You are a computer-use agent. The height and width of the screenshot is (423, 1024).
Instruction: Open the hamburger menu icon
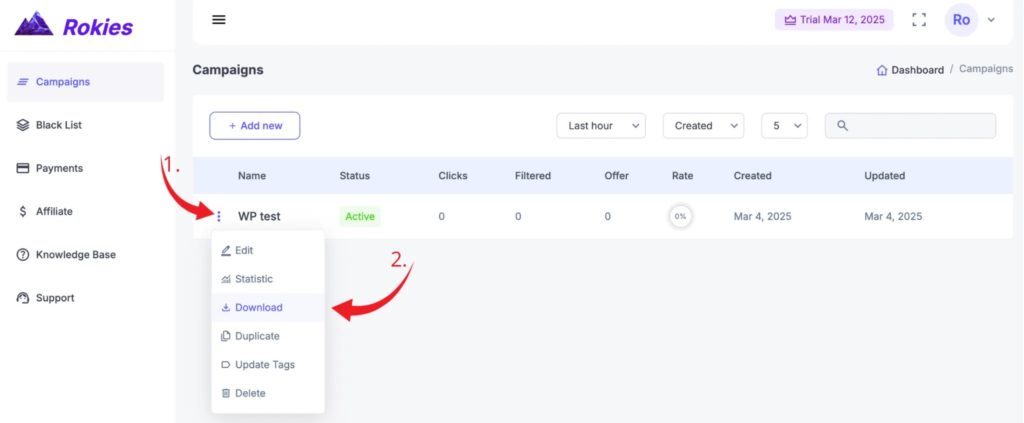pyautogui.click(x=219, y=20)
